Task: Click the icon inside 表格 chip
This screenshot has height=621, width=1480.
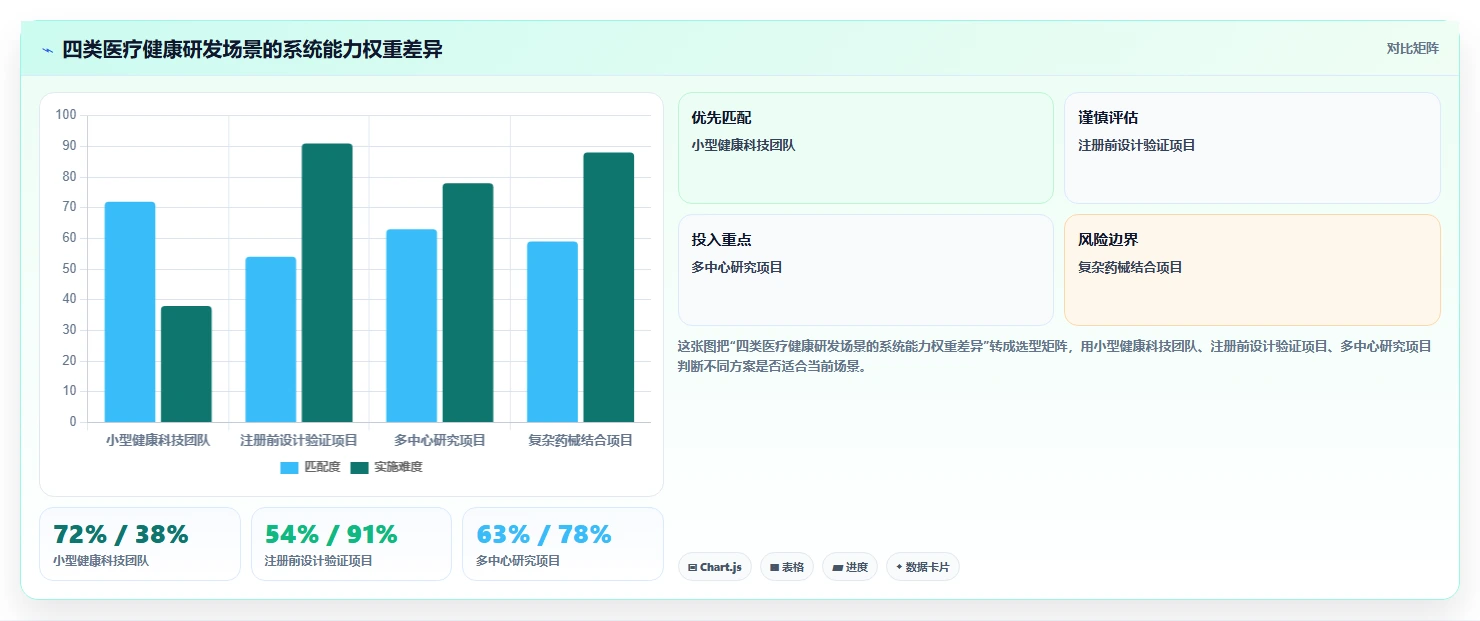Action: [x=774, y=567]
